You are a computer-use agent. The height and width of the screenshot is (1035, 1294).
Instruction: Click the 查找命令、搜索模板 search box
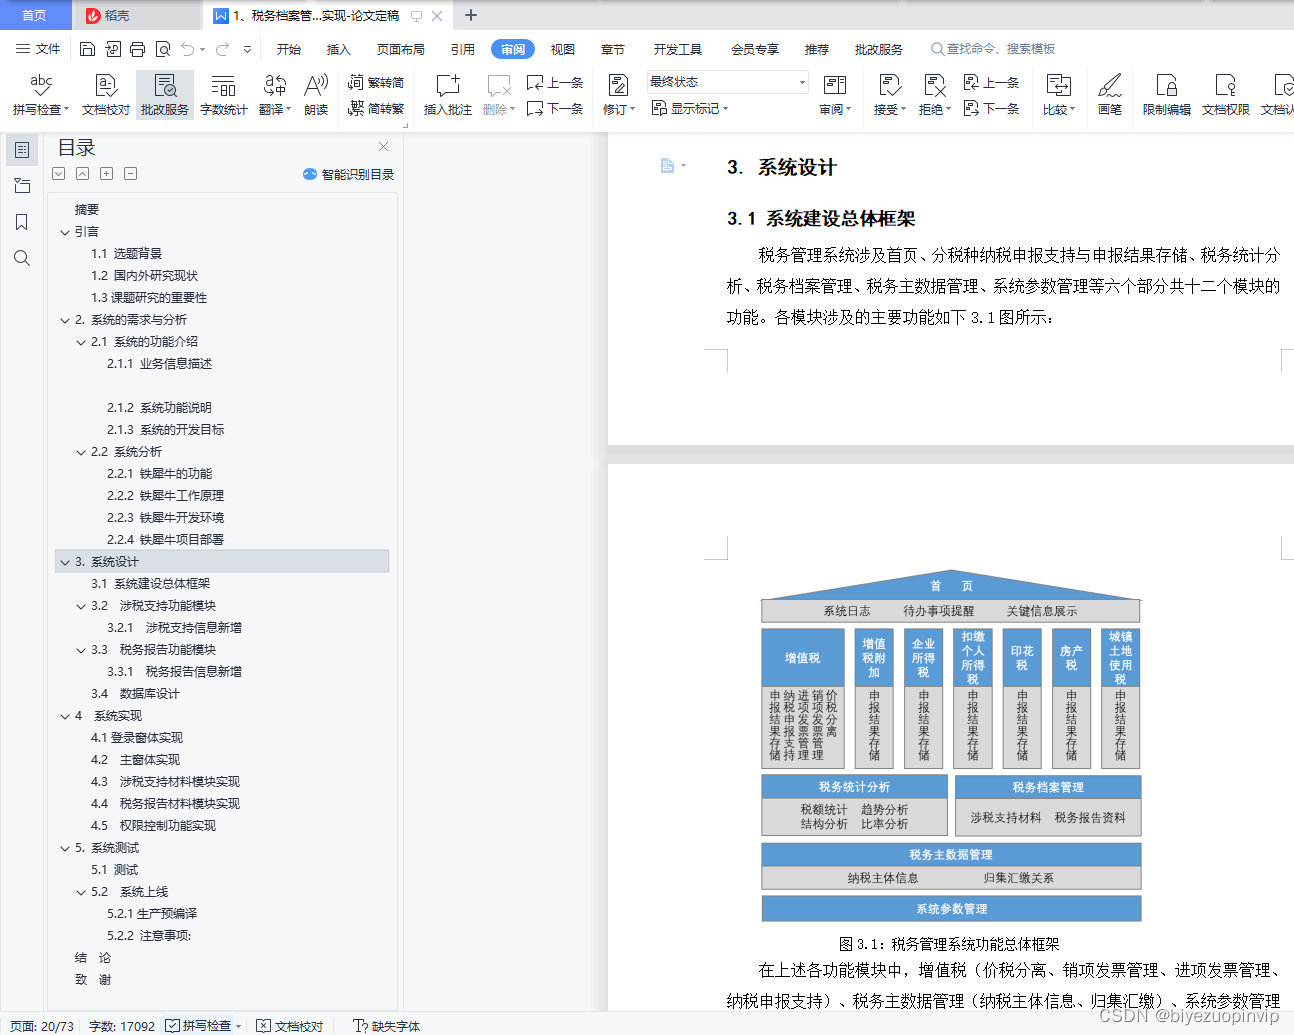pos(993,49)
